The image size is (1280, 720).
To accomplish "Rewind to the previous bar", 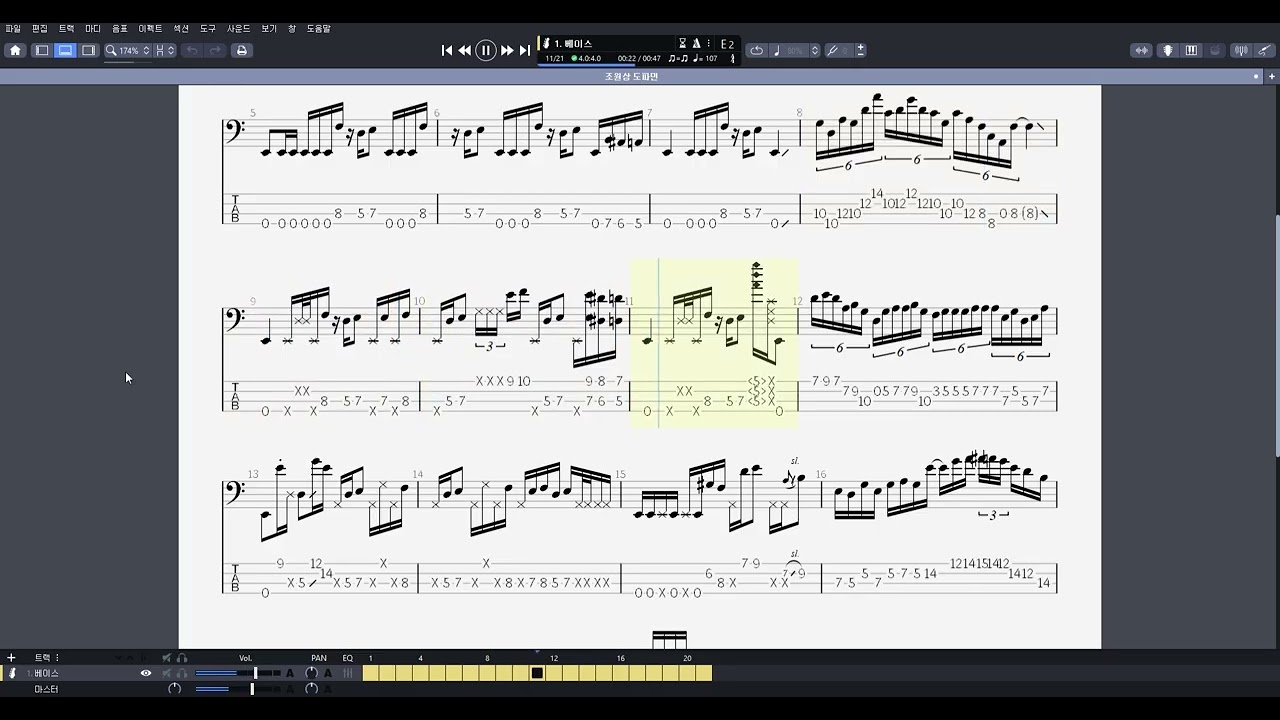I will pyautogui.click(x=465, y=50).
